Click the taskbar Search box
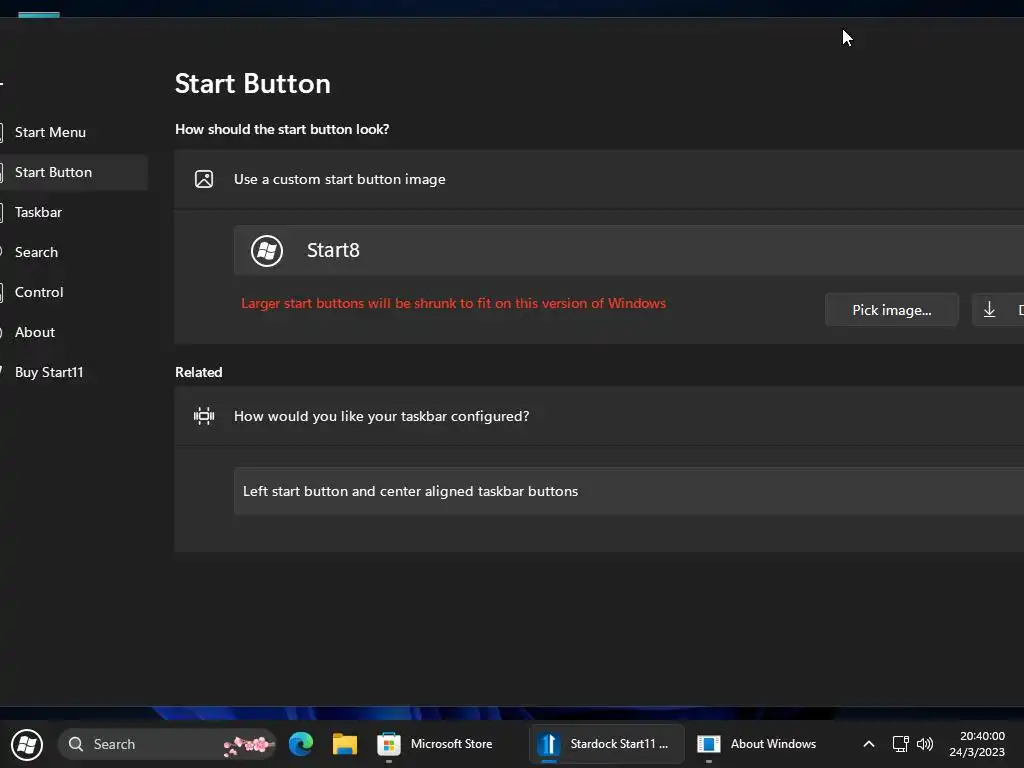Viewport: 1024px width, 768px height. (x=167, y=744)
